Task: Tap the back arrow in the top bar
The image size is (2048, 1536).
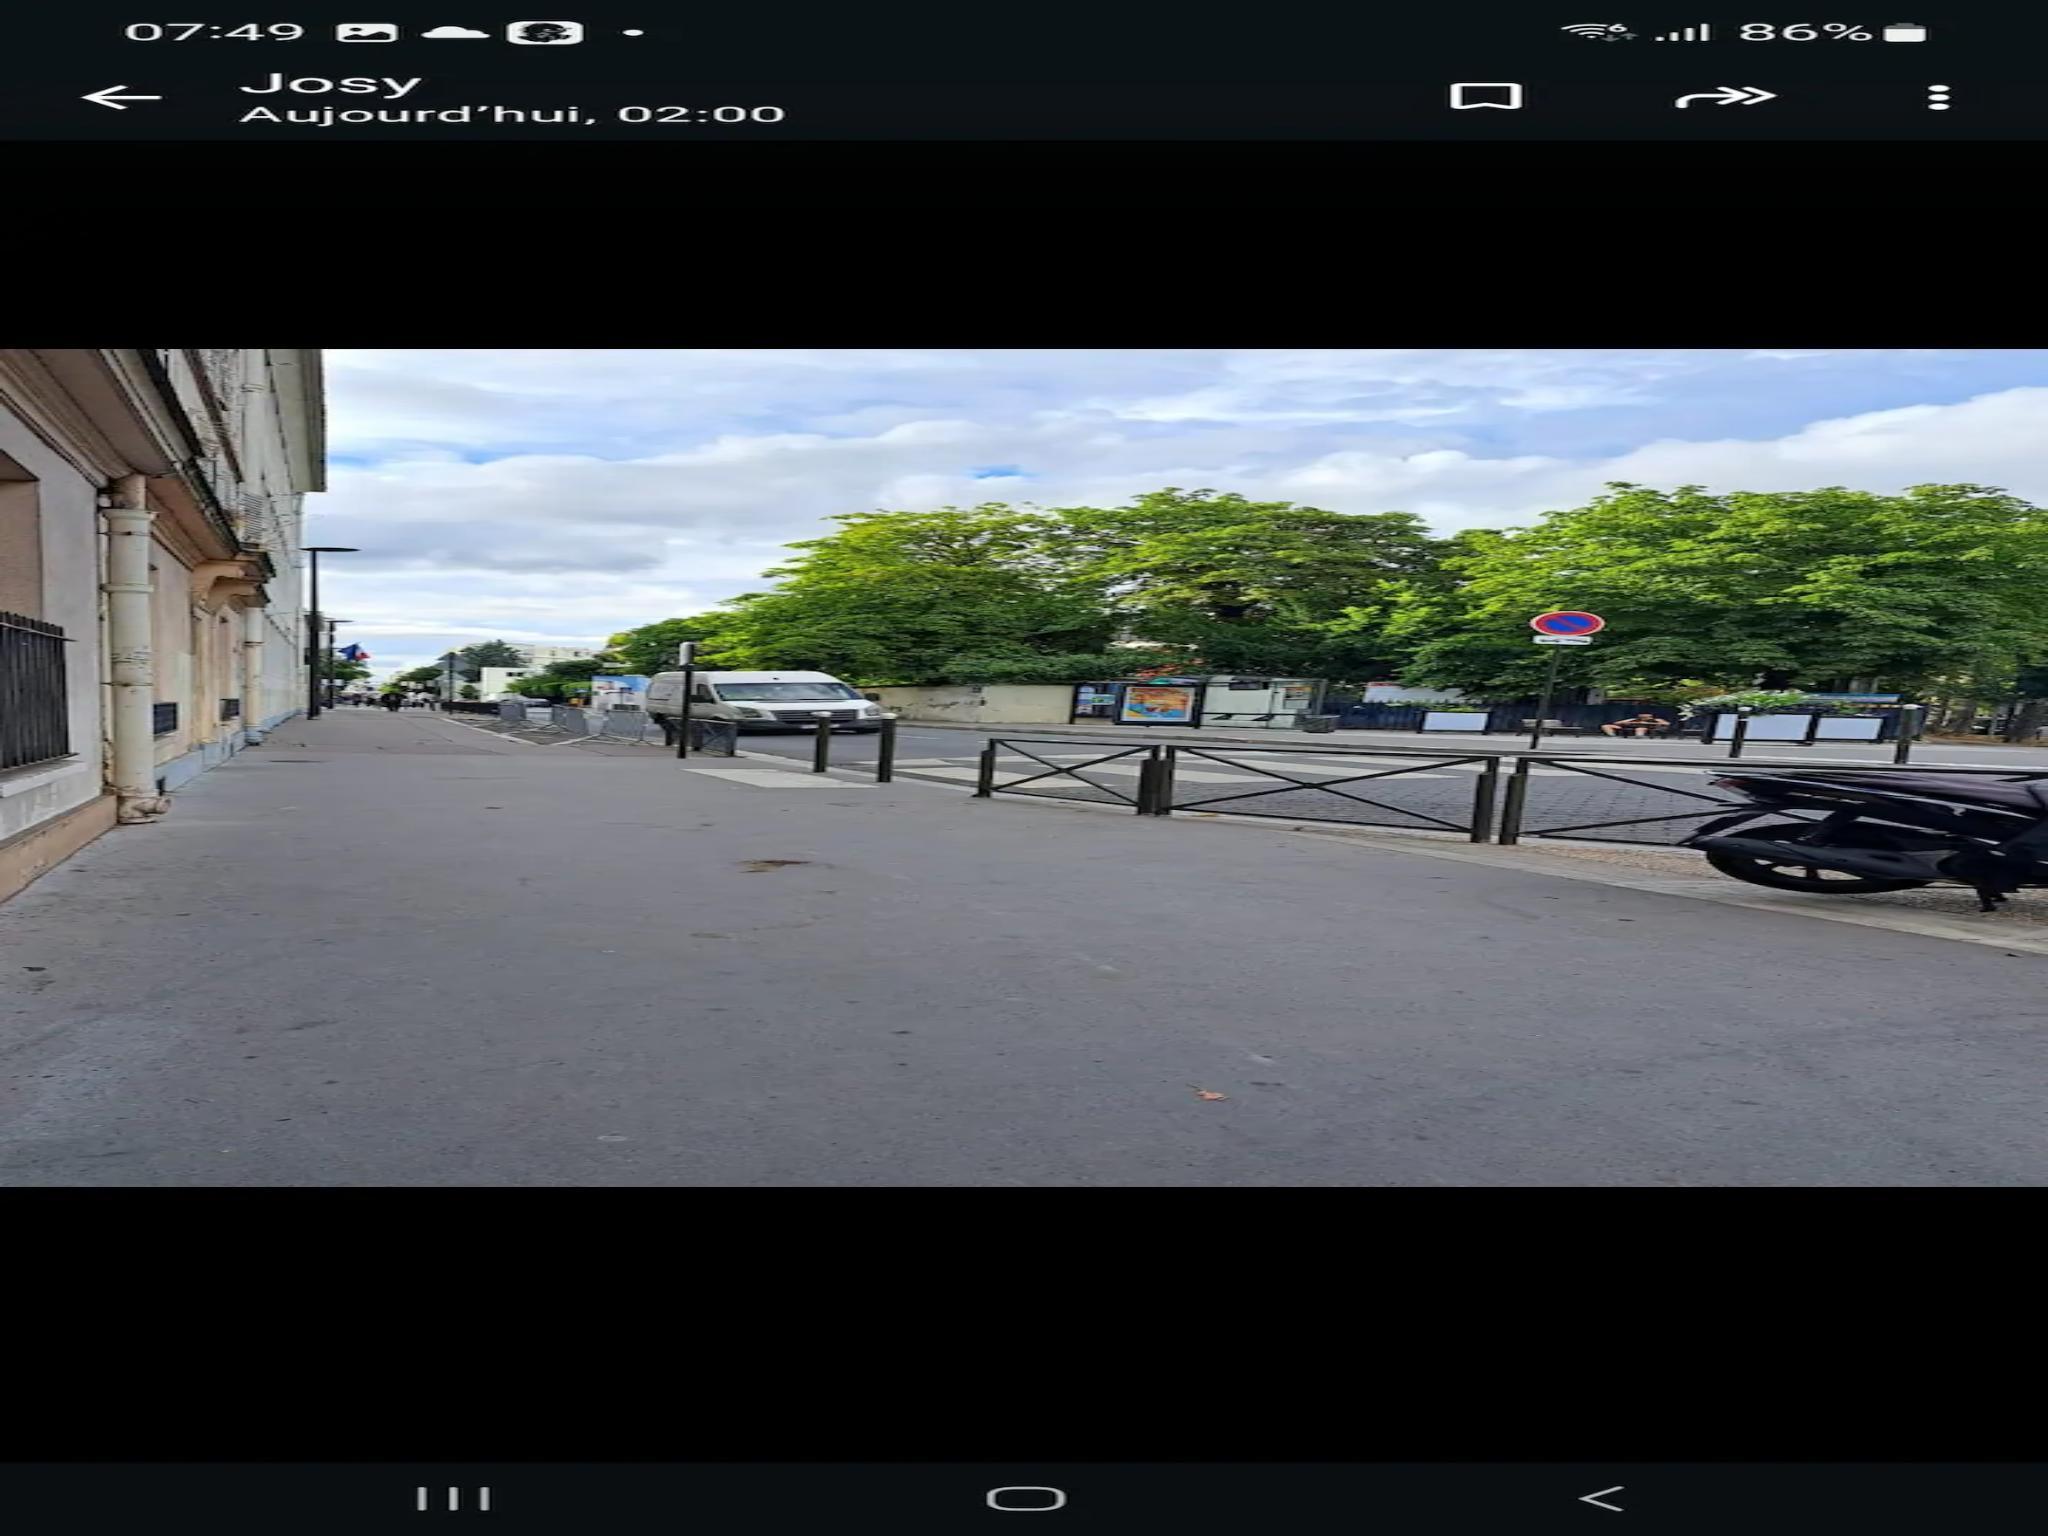Action: pyautogui.click(x=121, y=97)
